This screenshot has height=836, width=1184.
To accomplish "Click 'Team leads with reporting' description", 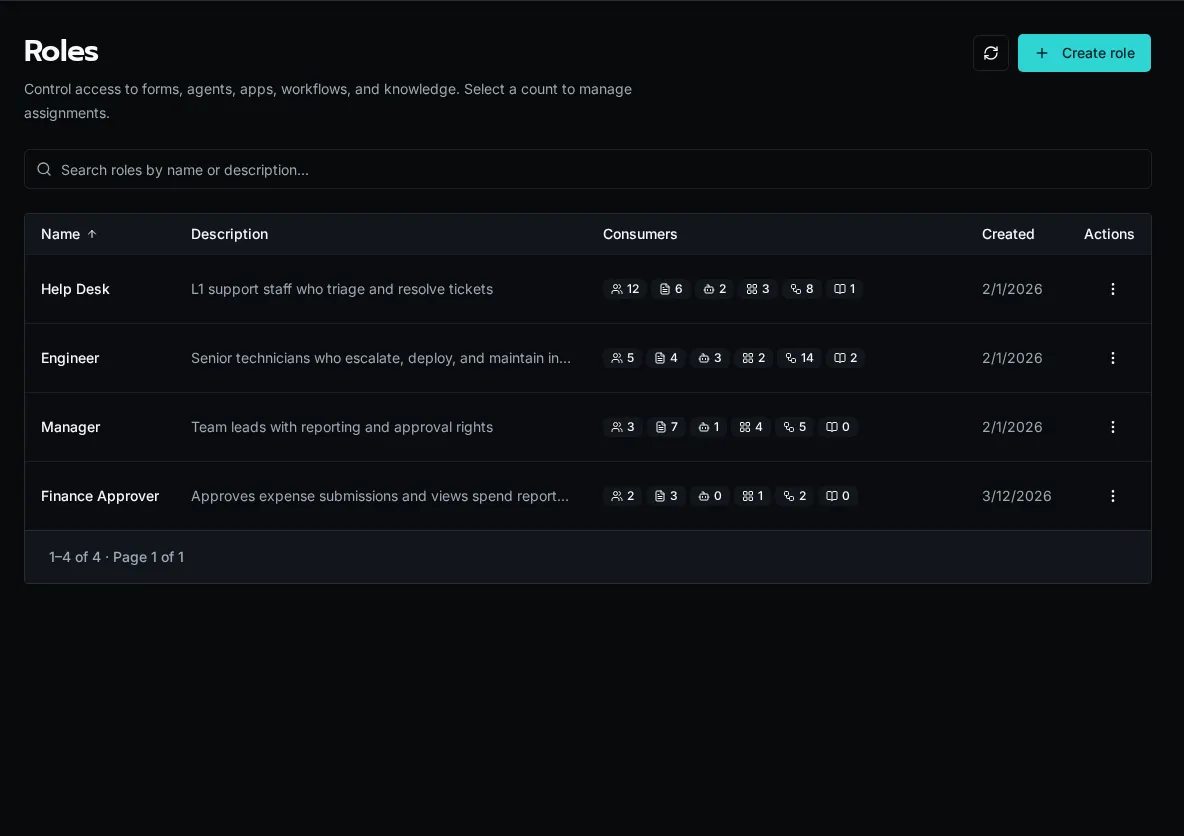I will (341, 427).
